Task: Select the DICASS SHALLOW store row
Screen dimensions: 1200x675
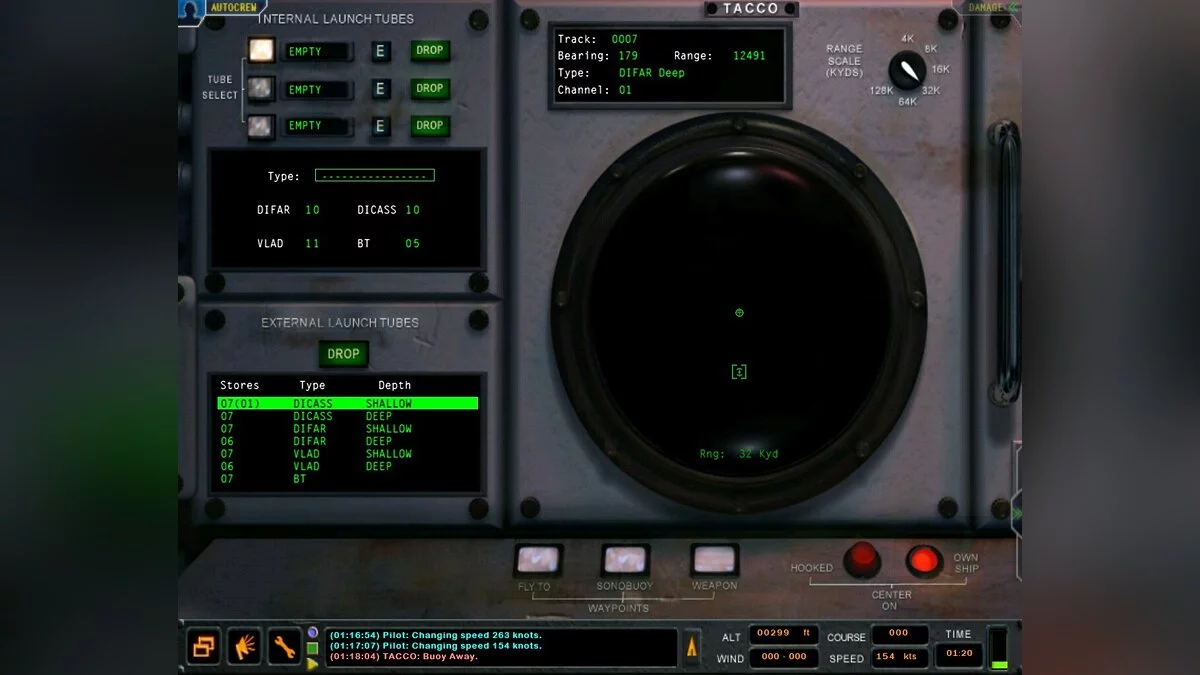Action: 347,403
